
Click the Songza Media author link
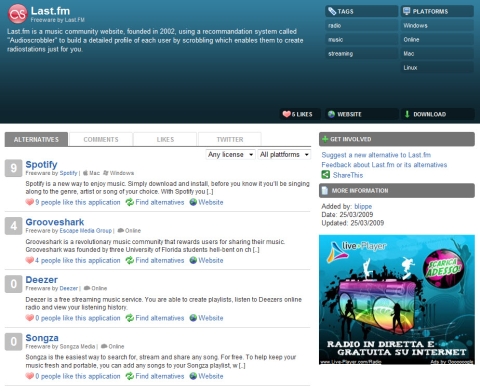click(77, 346)
